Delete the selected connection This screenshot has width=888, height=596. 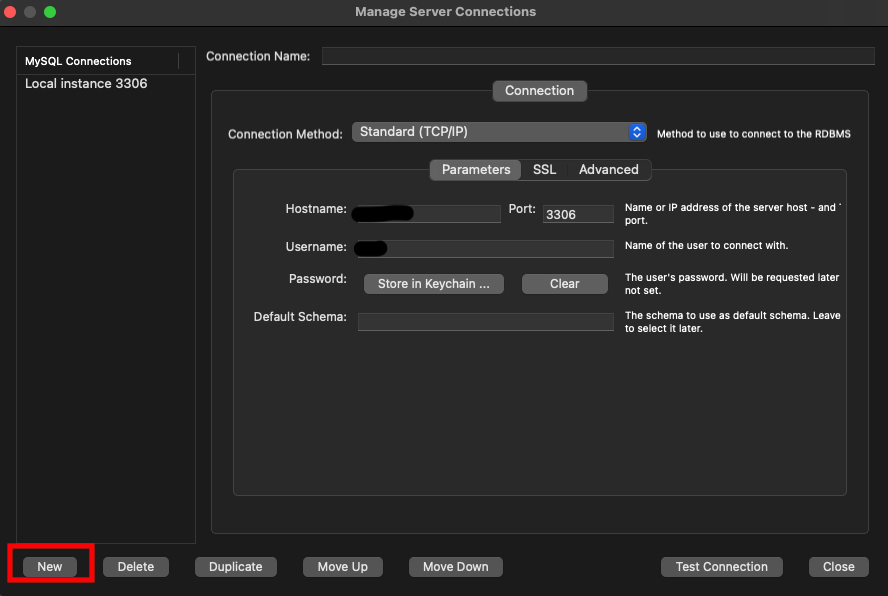136,567
